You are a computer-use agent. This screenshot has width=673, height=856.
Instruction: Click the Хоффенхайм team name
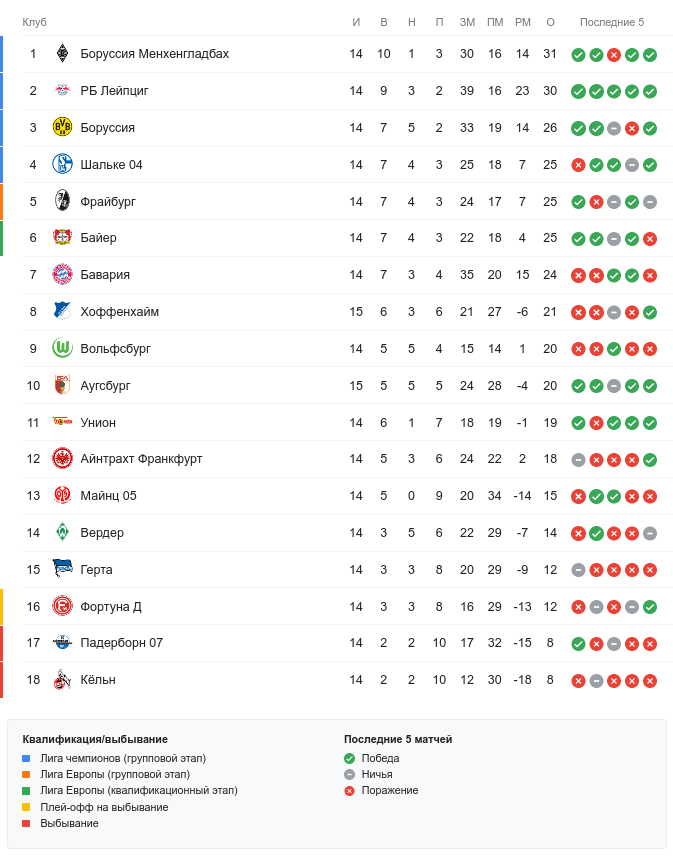pyautogui.click(x=119, y=312)
